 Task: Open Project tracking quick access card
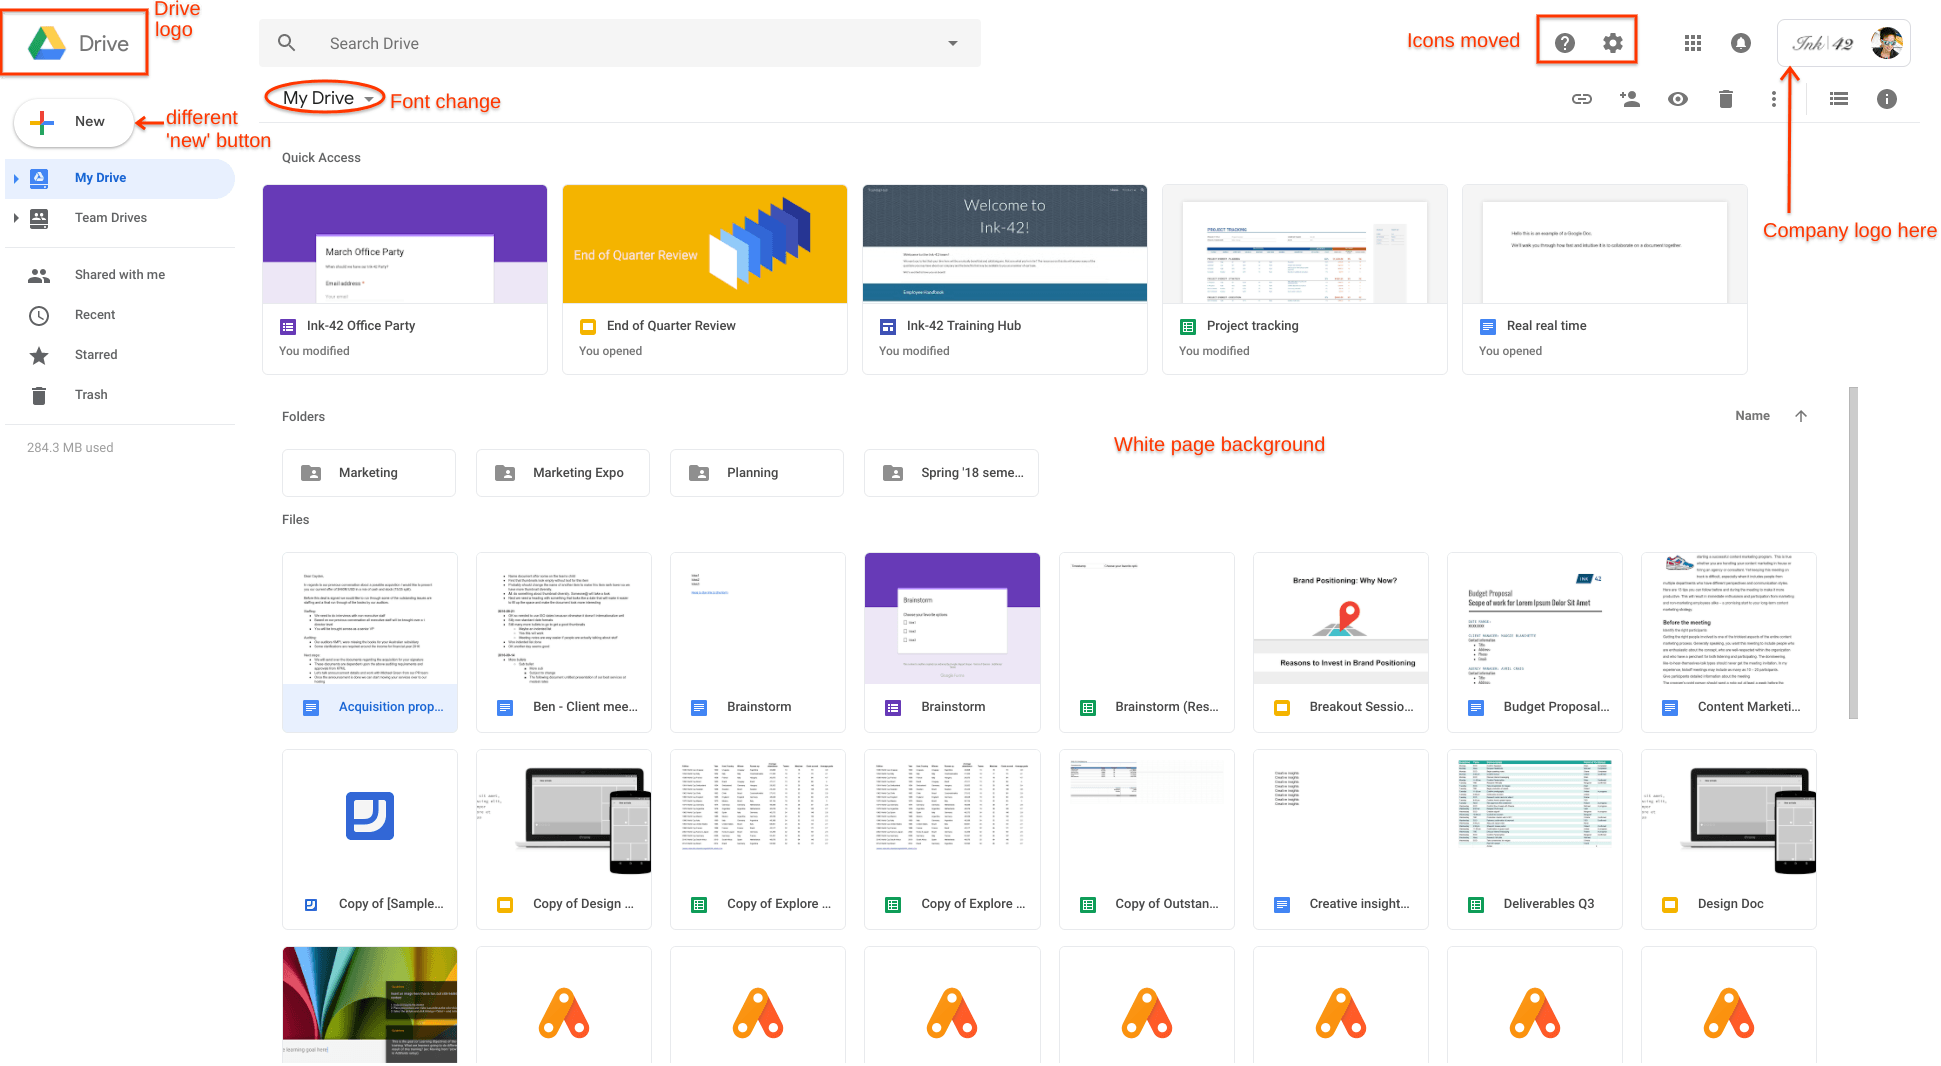[x=1305, y=279]
